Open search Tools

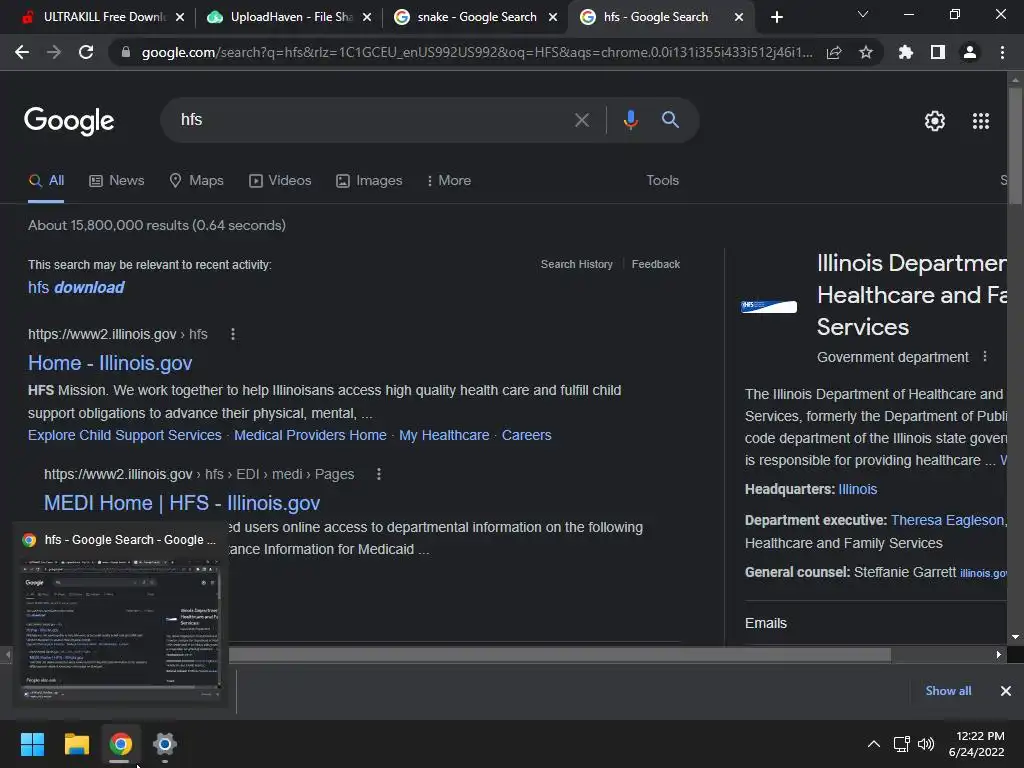tap(662, 181)
